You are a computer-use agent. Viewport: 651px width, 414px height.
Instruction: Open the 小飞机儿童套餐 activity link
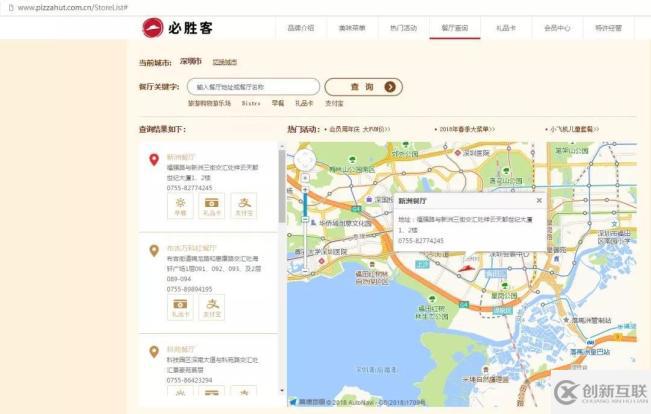(575, 129)
